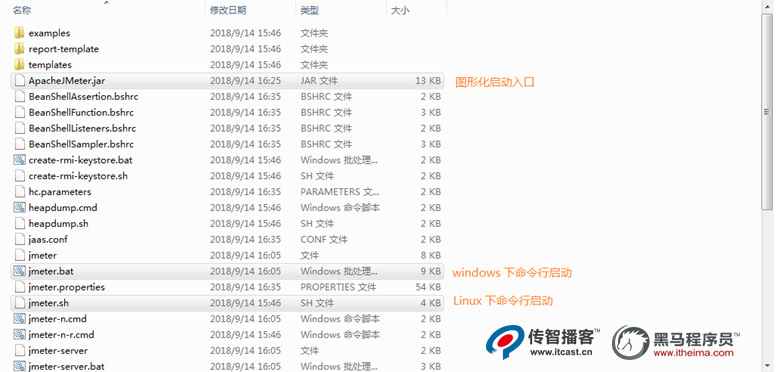The image size is (778, 372).
Task: Click the jmeter-server file icon
Action: point(19,351)
